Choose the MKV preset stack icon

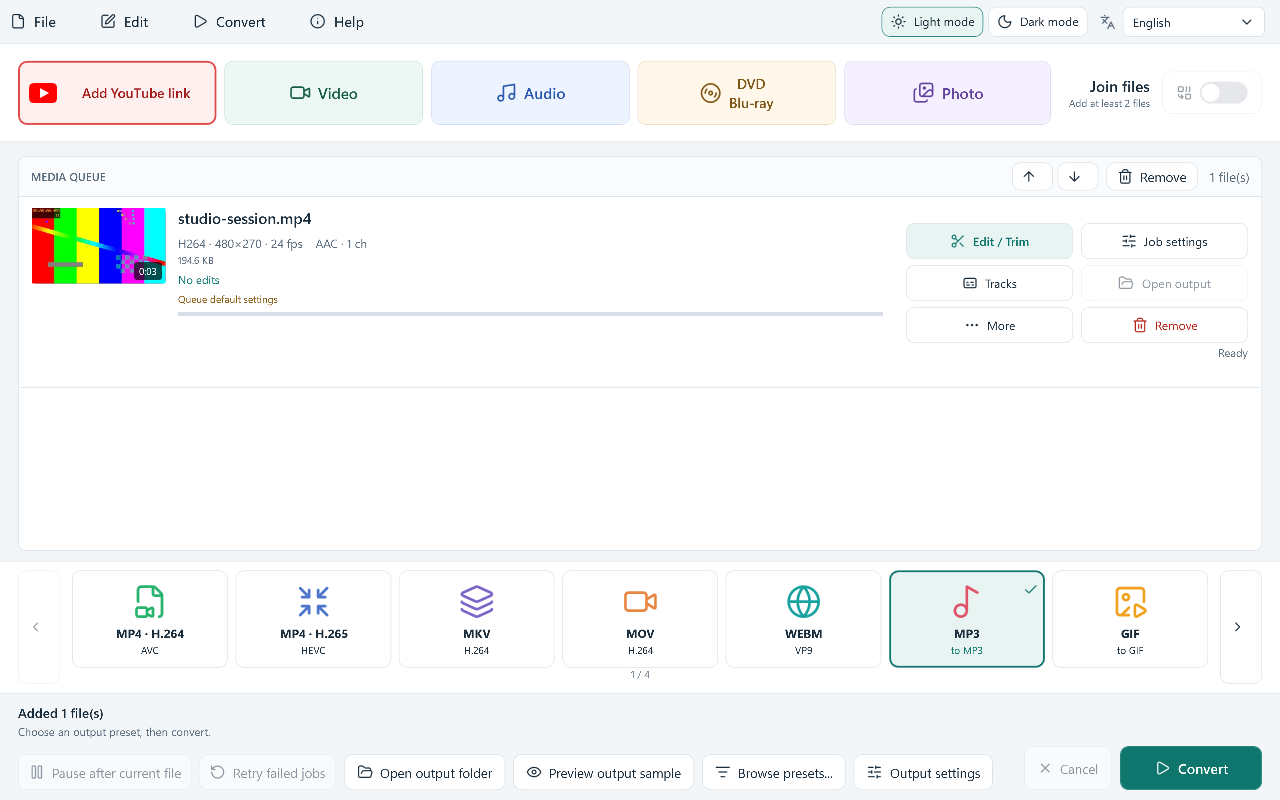click(x=477, y=602)
